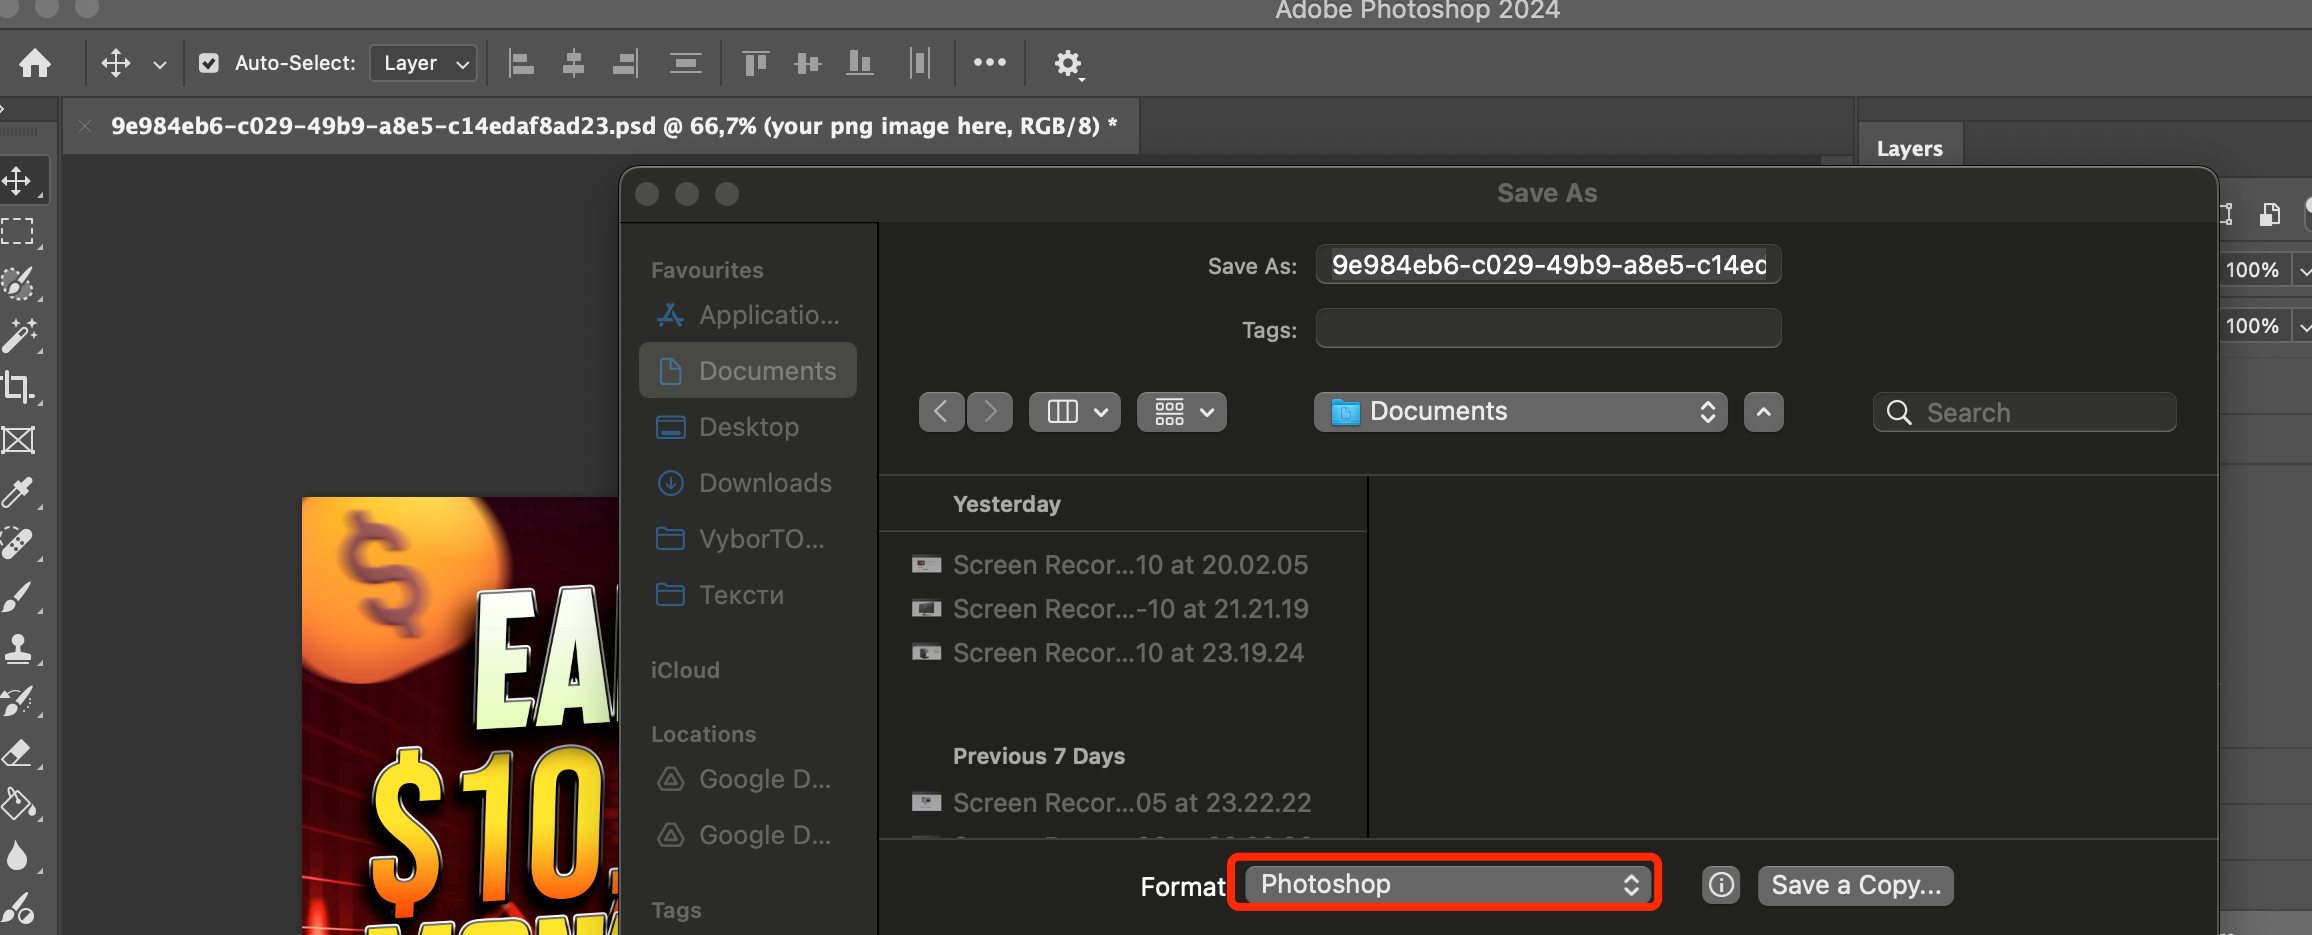Open the group-by grid dropdown
Screen dimensions: 2312x935
pos(1182,412)
